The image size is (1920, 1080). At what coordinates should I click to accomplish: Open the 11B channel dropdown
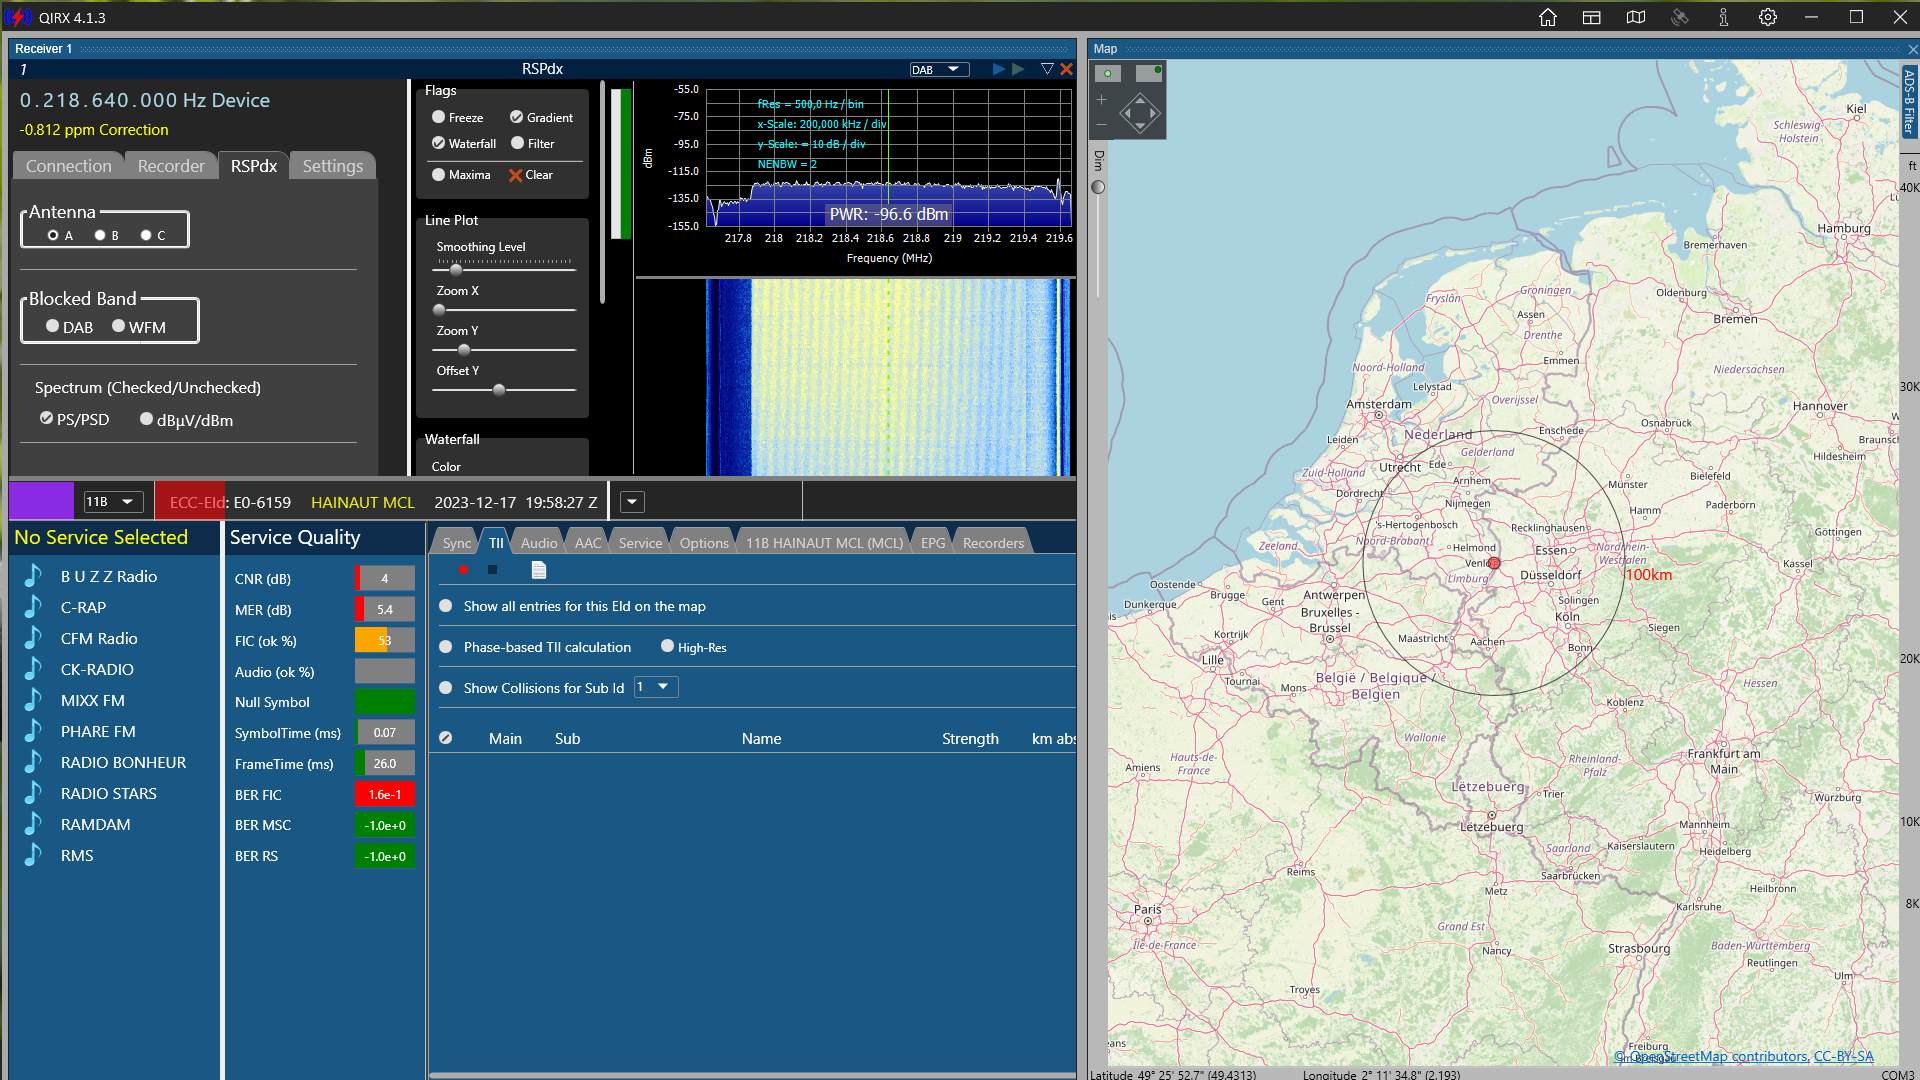pyautogui.click(x=113, y=502)
